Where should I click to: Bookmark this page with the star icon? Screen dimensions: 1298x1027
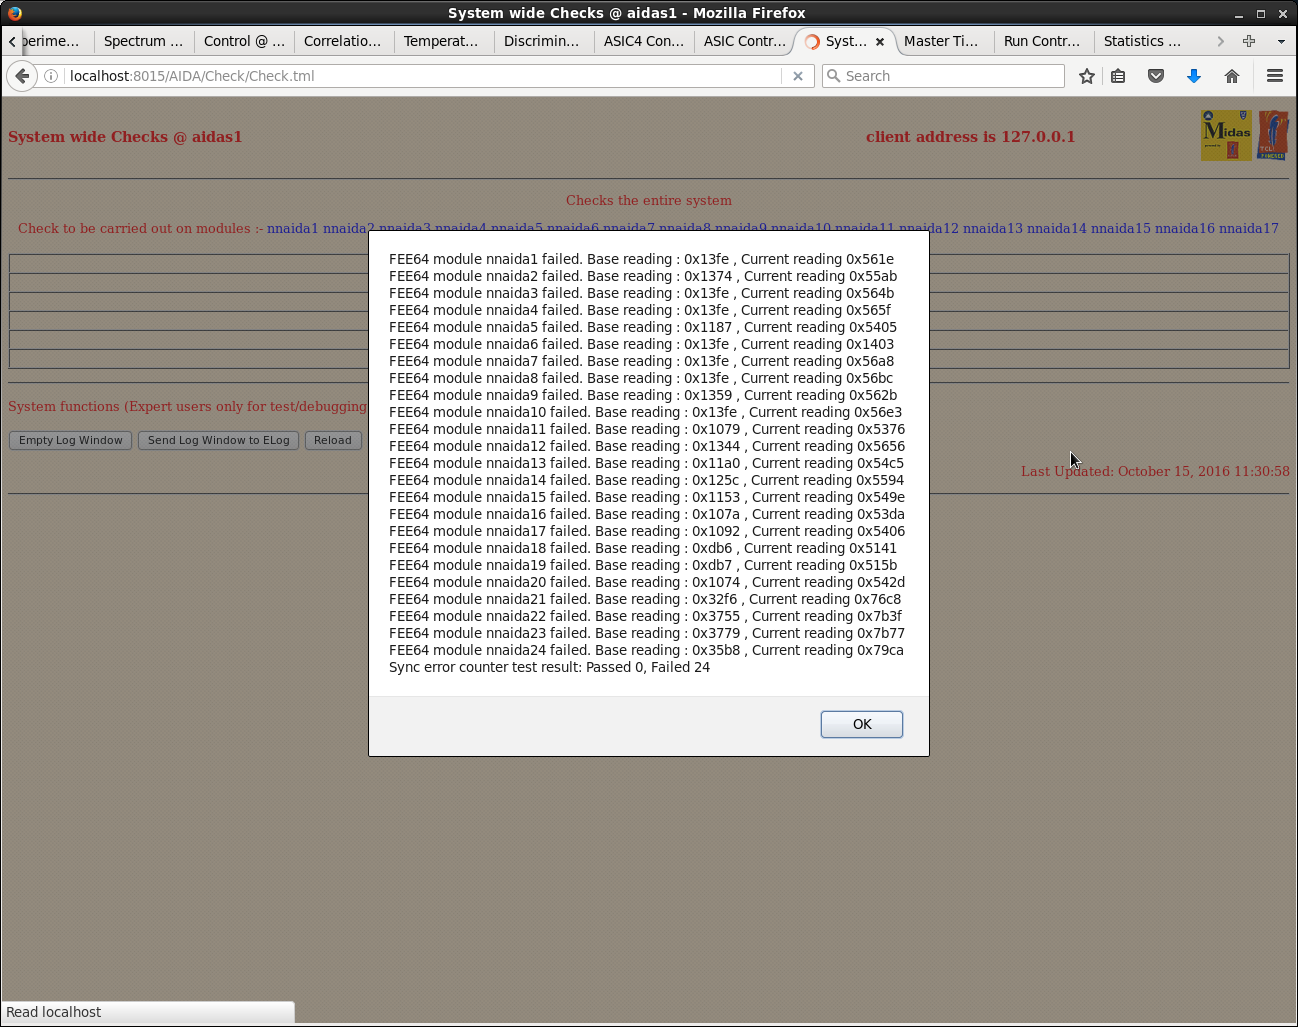pos(1087,76)
